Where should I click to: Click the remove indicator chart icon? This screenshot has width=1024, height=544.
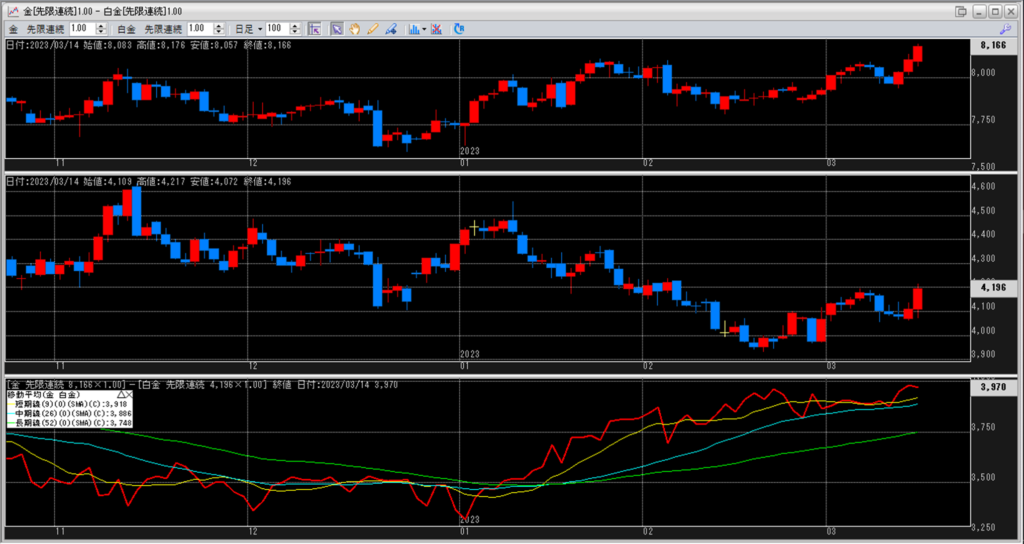tap(439, 29)
